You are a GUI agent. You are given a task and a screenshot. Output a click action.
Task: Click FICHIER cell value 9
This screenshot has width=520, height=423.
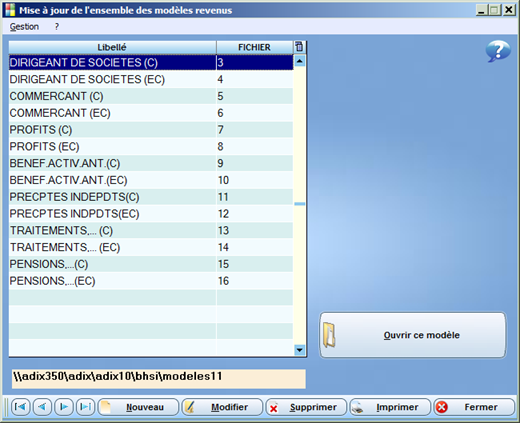click(x=255, y=163)
